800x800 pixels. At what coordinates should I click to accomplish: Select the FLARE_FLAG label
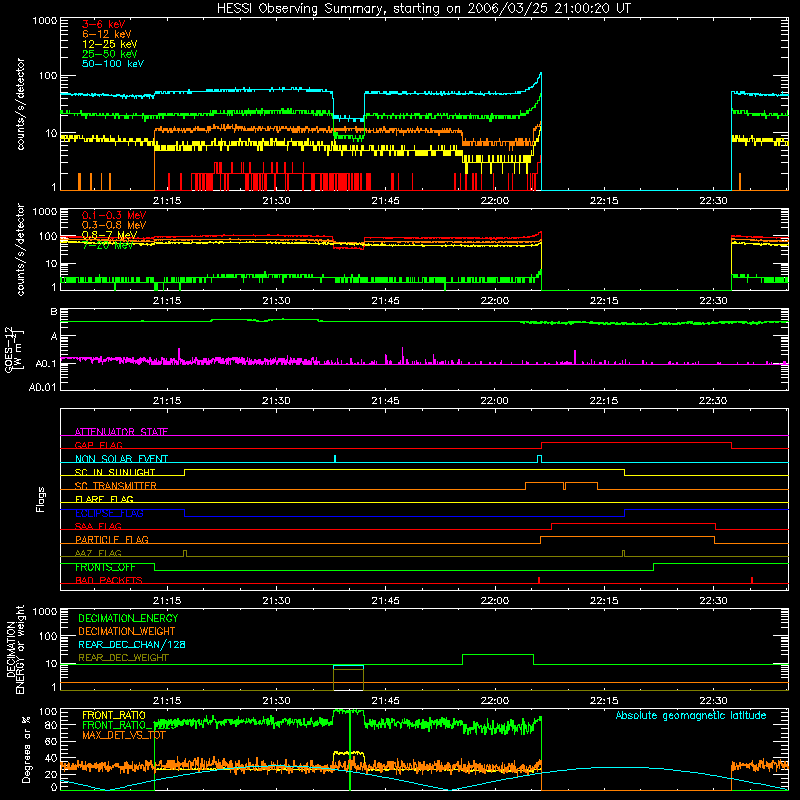point(104,499)
